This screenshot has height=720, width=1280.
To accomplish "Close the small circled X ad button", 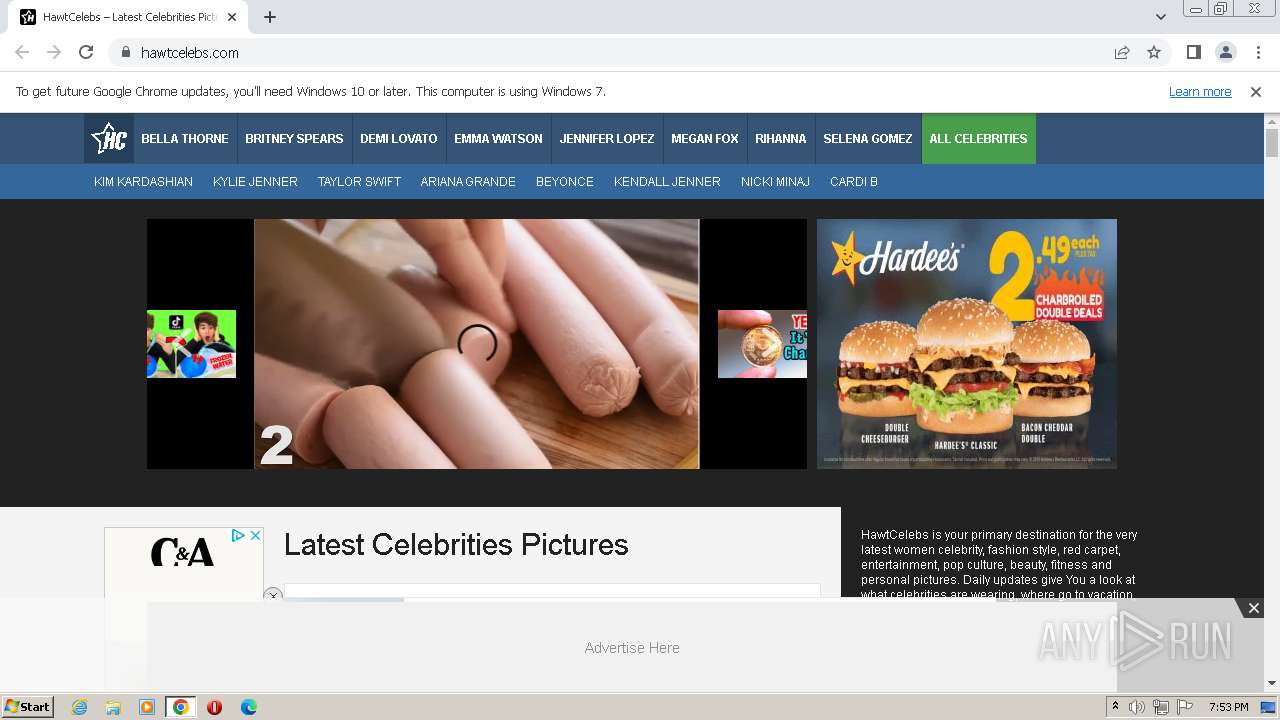I will tap(273, 594).
